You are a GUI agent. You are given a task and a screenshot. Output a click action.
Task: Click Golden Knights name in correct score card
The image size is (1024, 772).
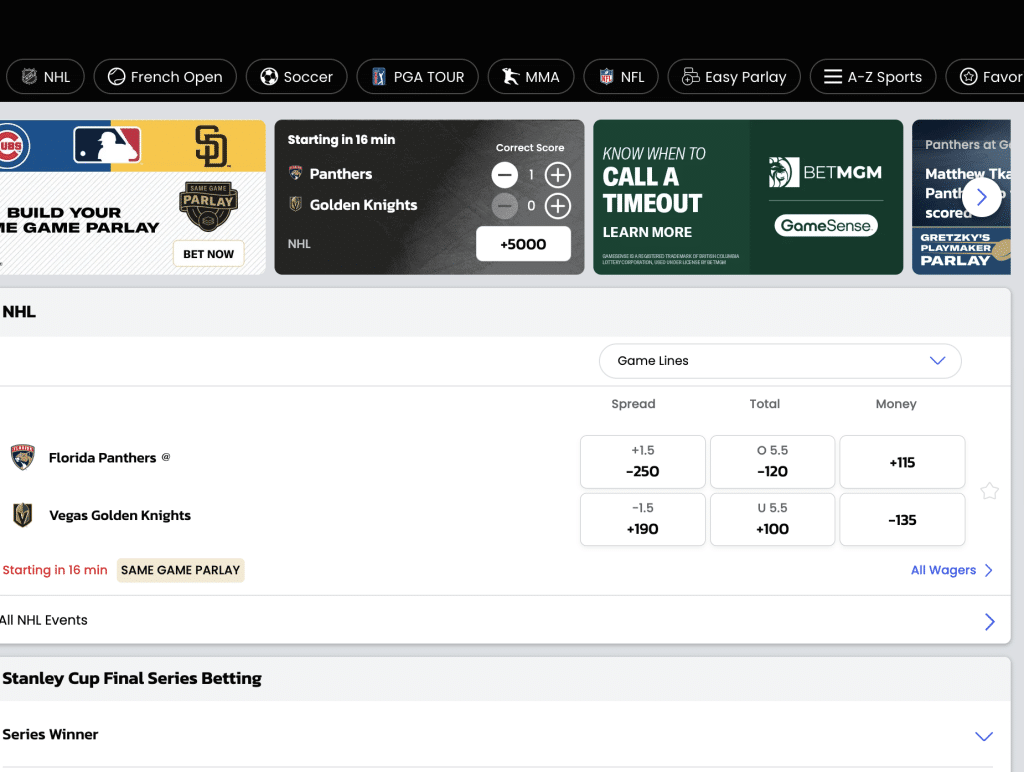(x=364, y=205)
